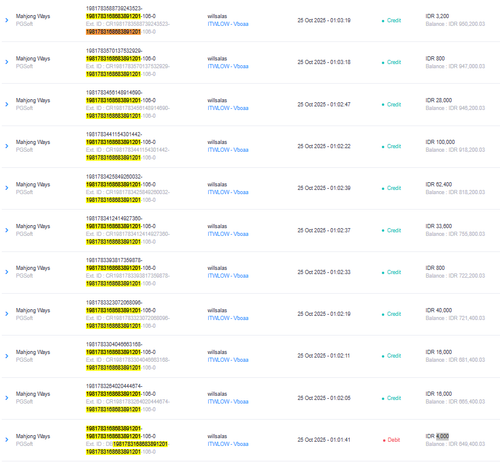500x467 pixels.
Task: Click the highlighted 'IDR 4,000' debit amount
Action: pos(437,436)
